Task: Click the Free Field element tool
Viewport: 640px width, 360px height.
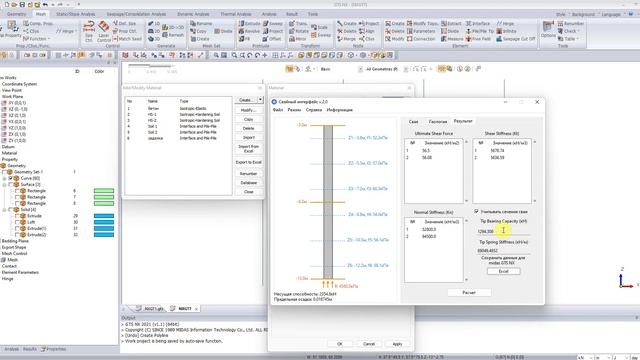Action: click(x=478, y=39)
